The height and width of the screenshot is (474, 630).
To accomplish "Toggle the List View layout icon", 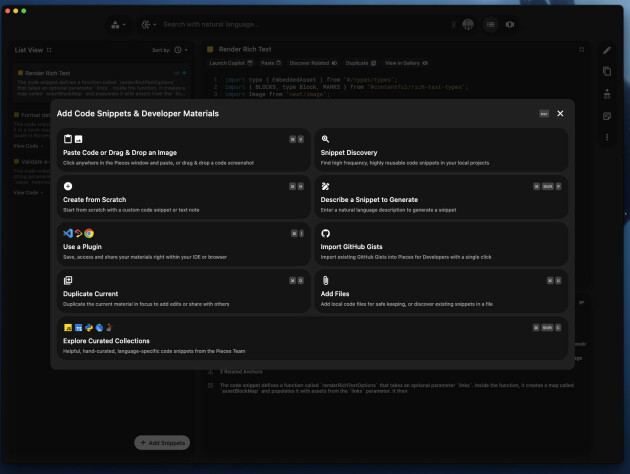I will (x=49, y=50).
